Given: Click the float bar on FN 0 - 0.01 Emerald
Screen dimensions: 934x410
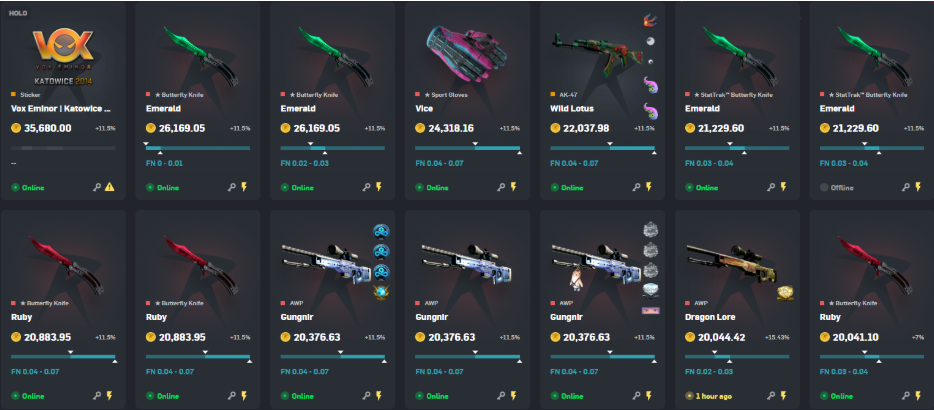Looking at the screenshot, I should (198, 148).
